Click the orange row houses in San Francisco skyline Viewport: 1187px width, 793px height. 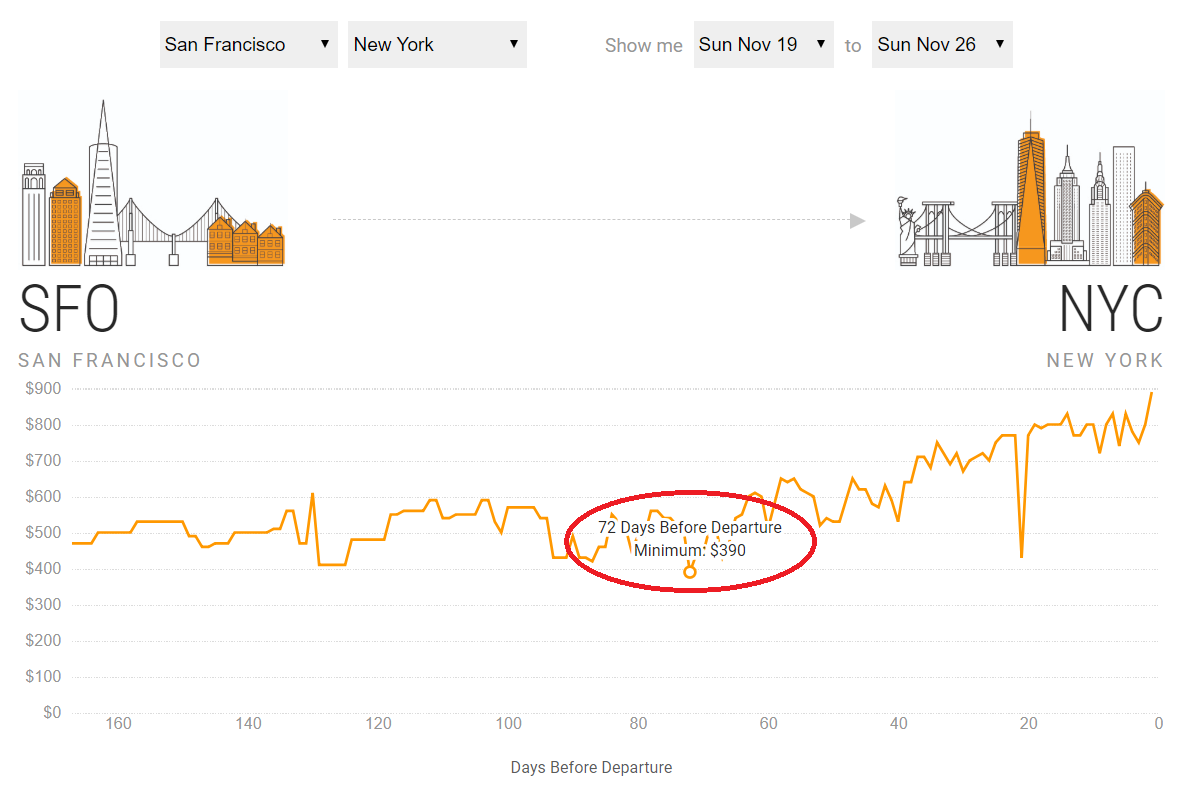pos(245,242)
